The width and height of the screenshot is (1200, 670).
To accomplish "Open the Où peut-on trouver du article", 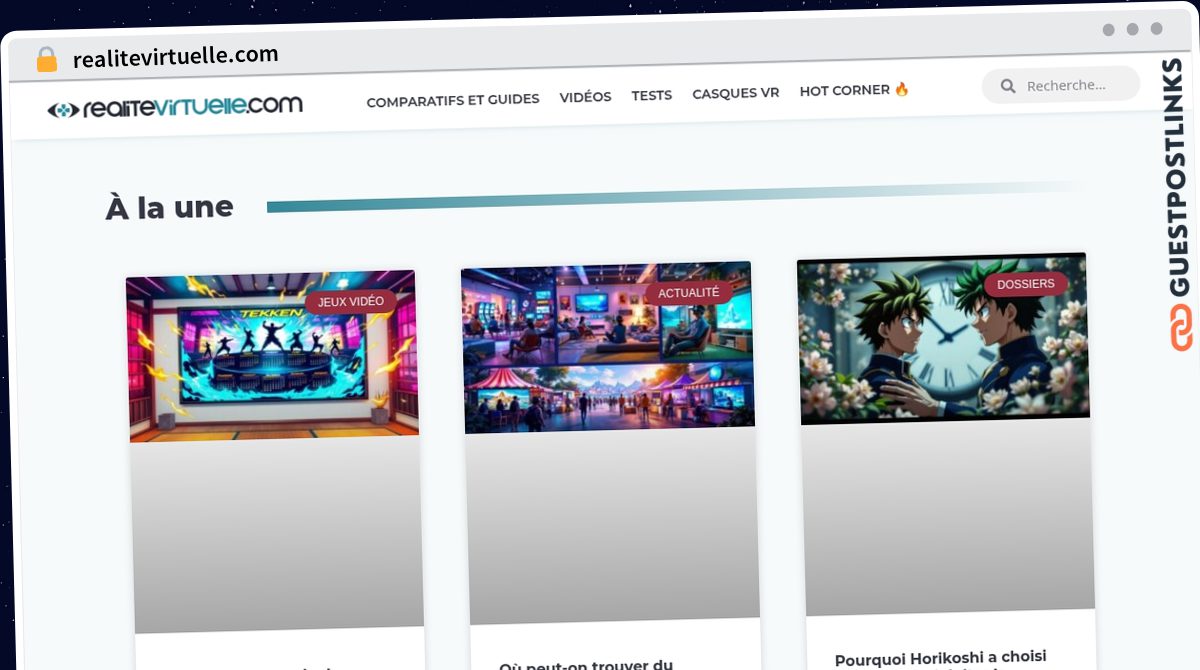I will (x=585, y=664).
